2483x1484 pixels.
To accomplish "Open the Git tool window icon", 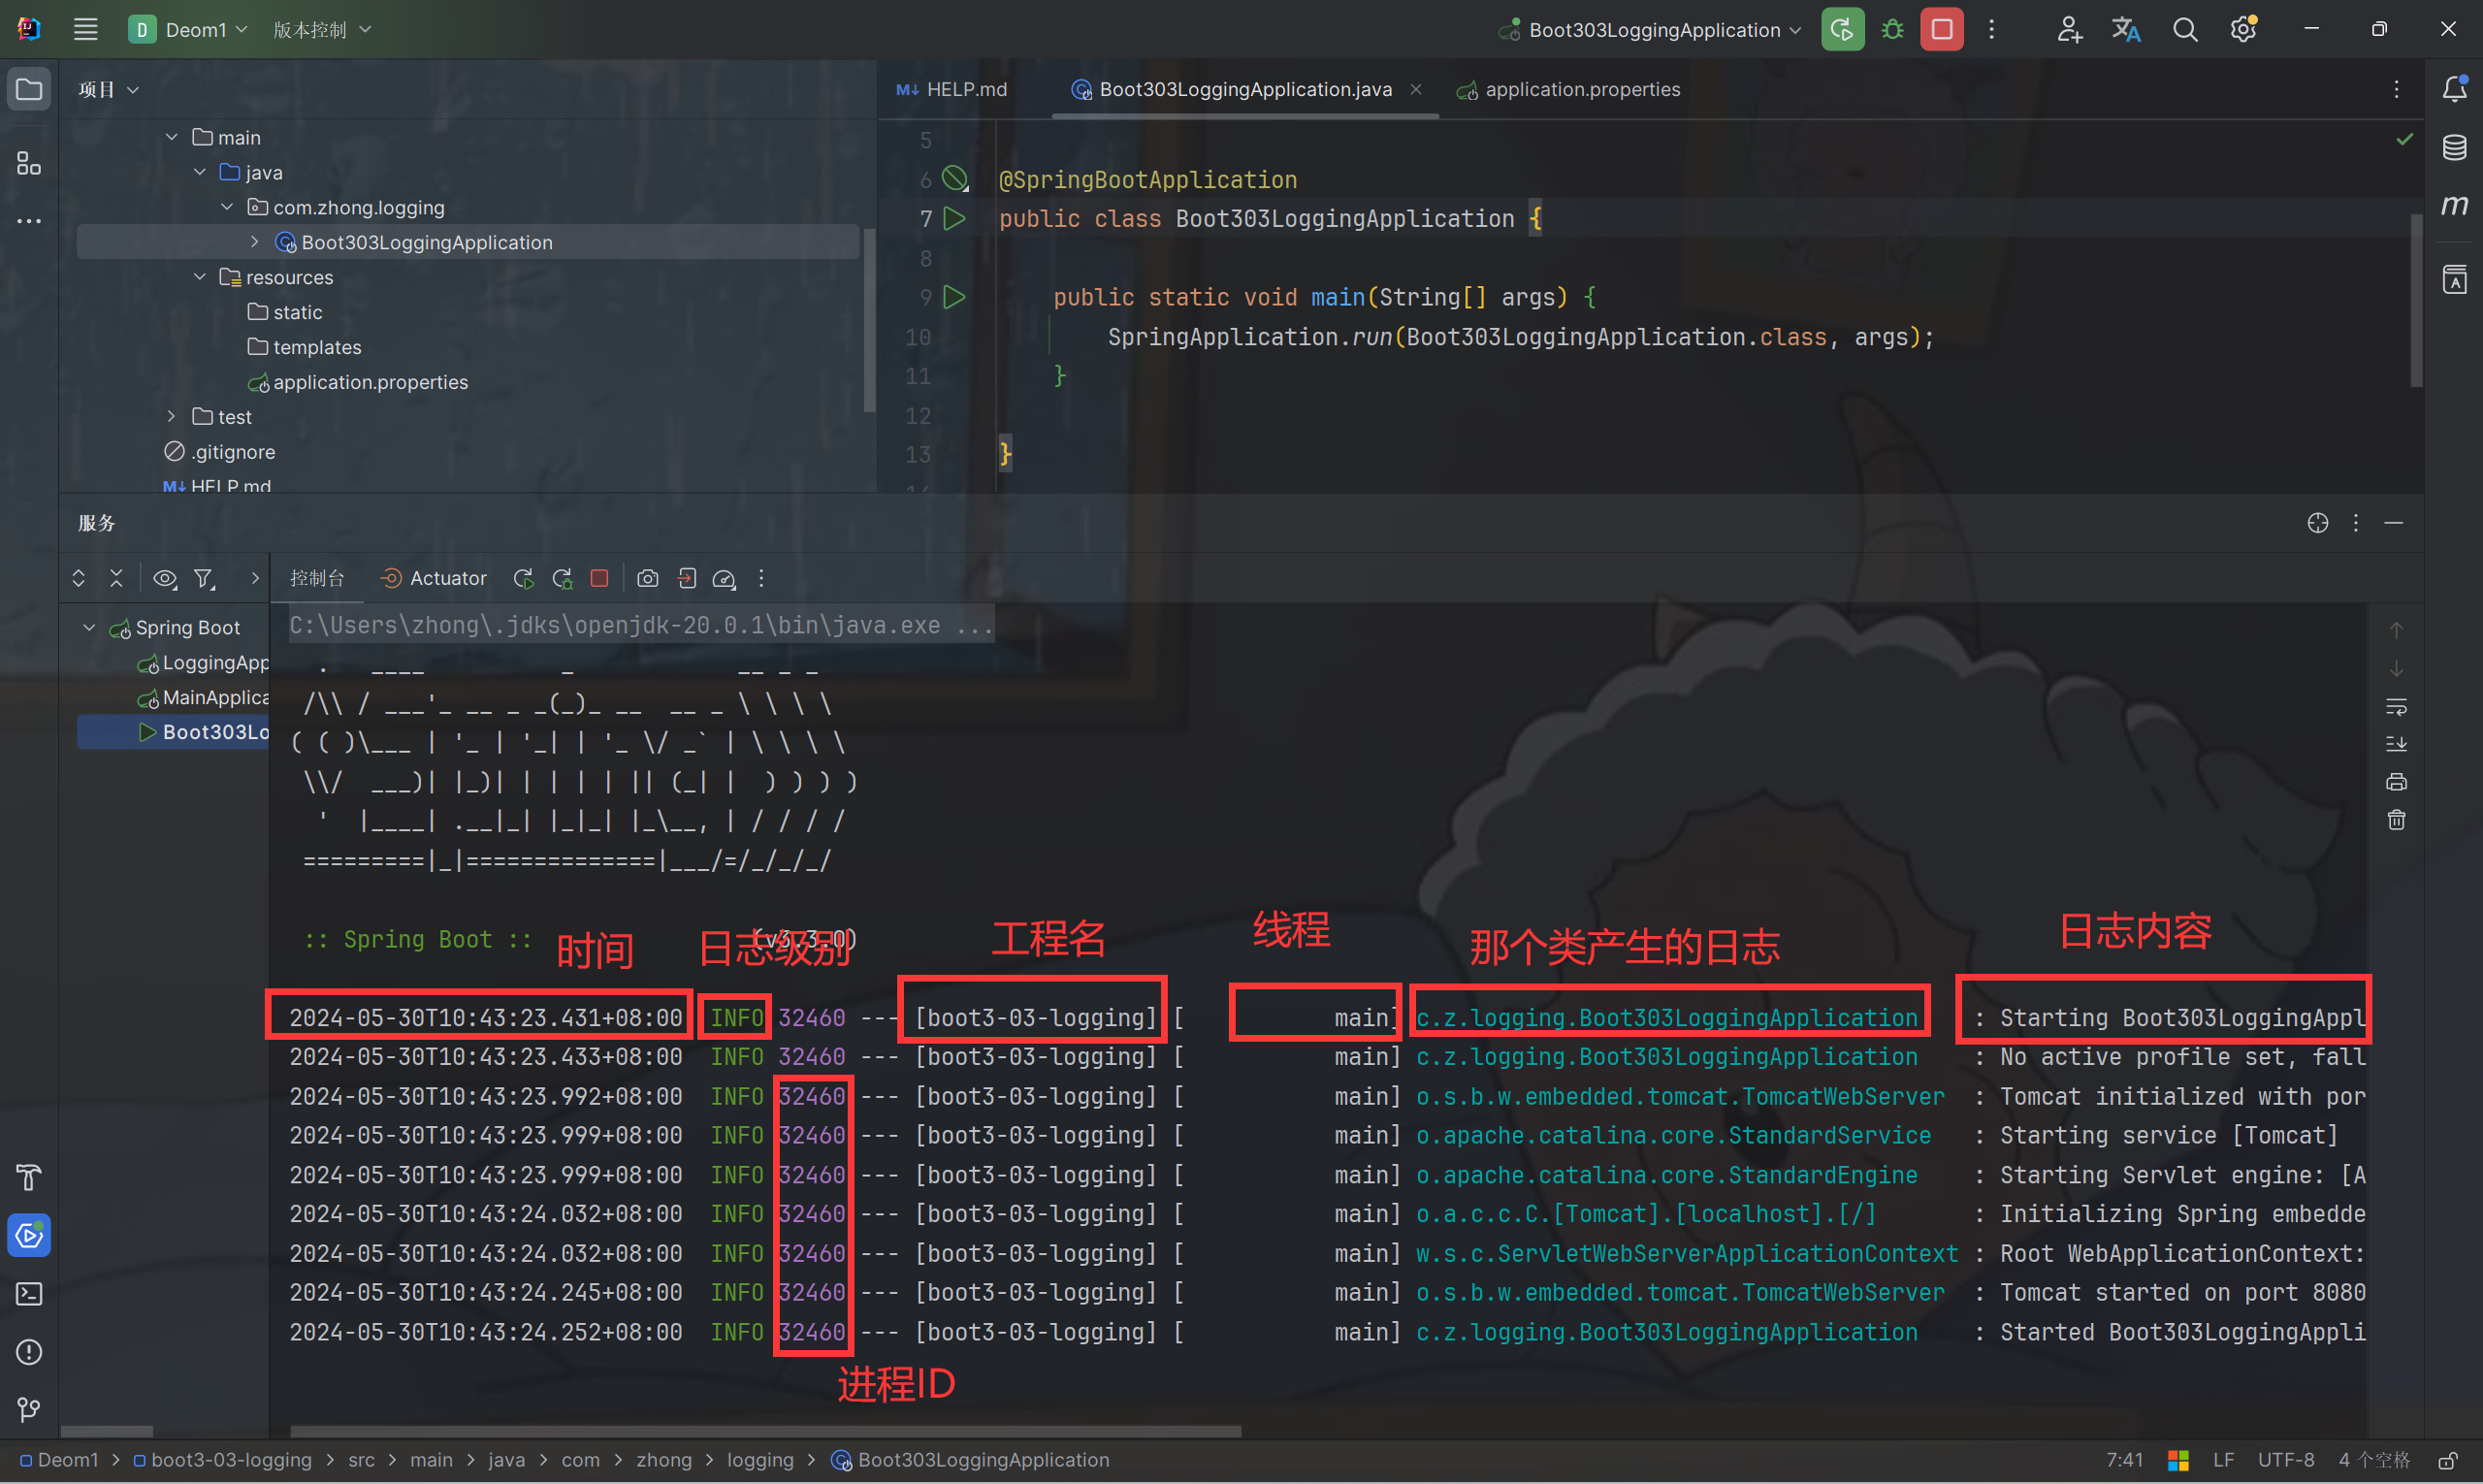I will [29, 1410].
